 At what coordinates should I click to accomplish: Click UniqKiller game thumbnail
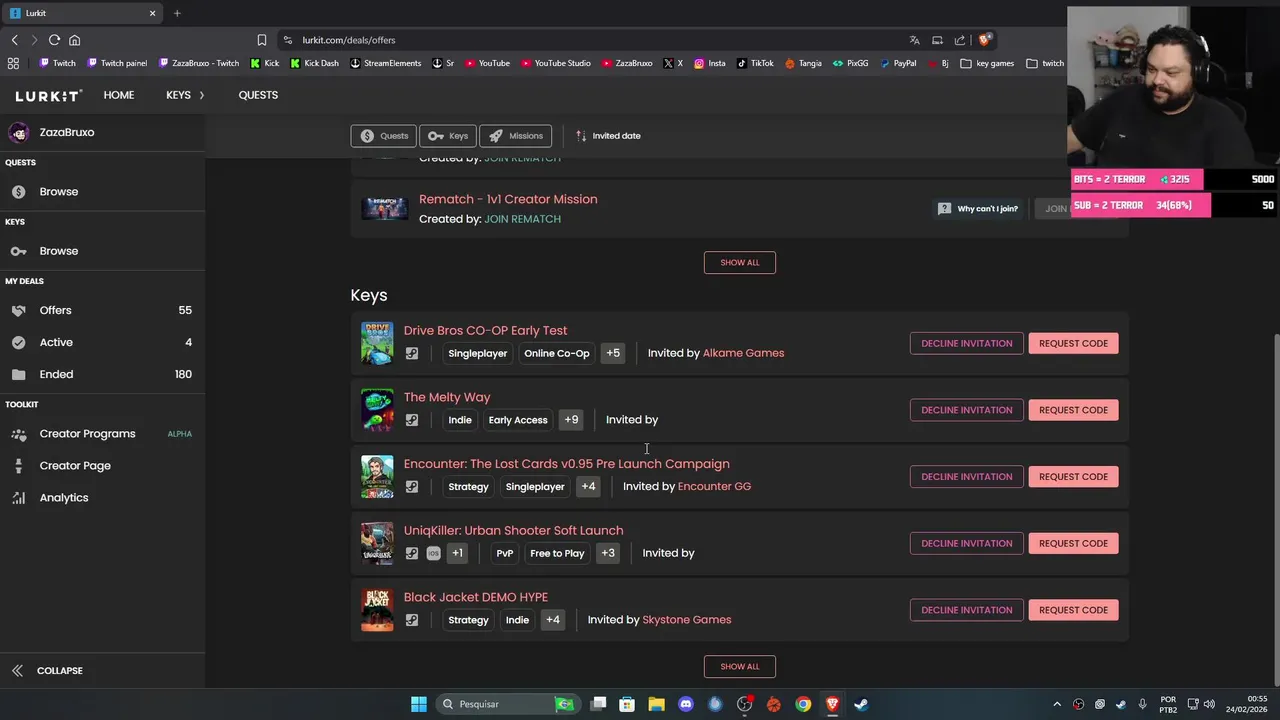coord(377,543)
